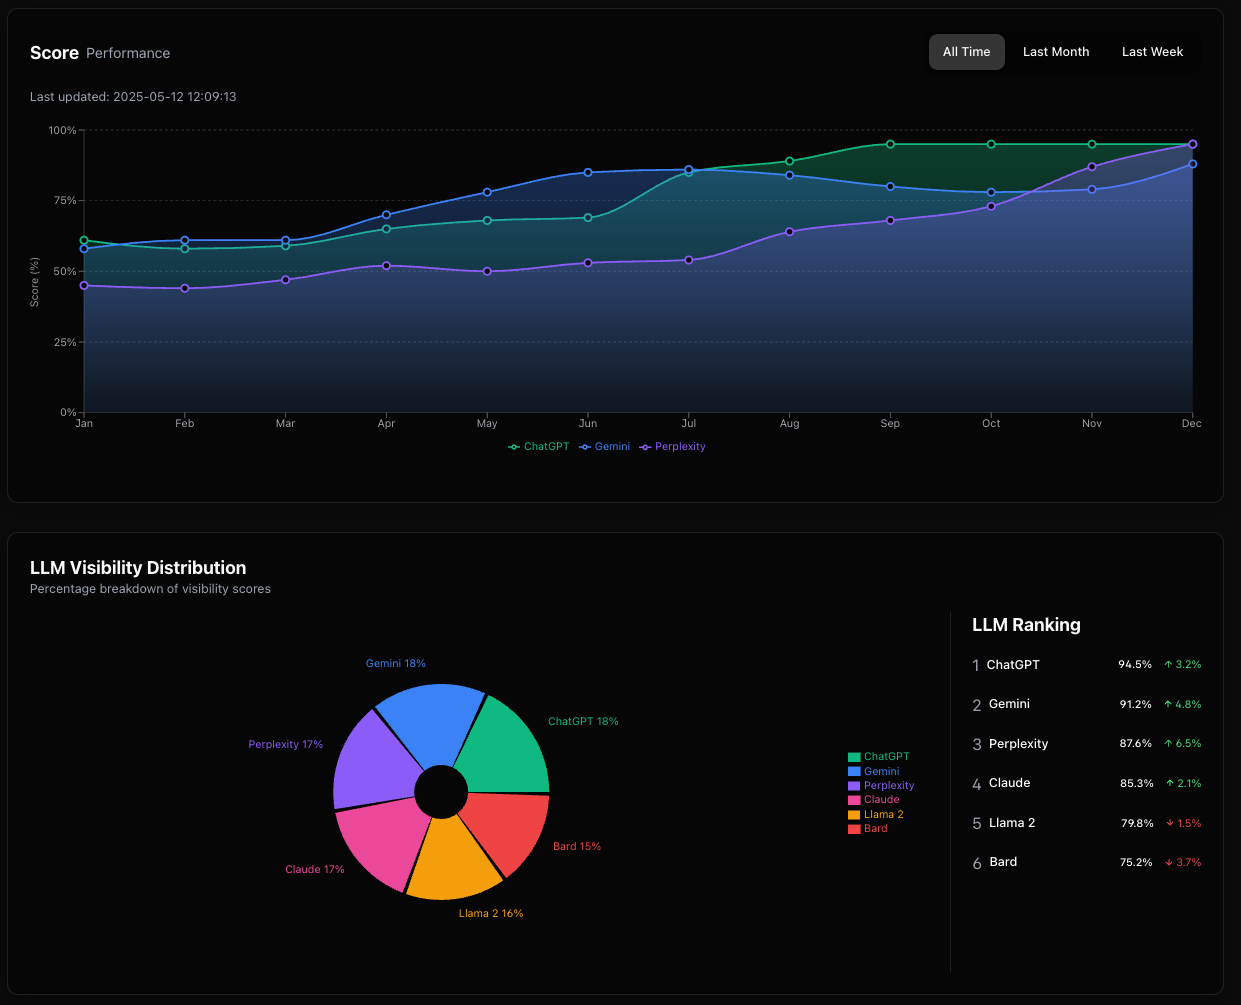Toggle Perplexity series in line chart legend
Screen dimensions: 1241x1005
(x=673, y=447)
